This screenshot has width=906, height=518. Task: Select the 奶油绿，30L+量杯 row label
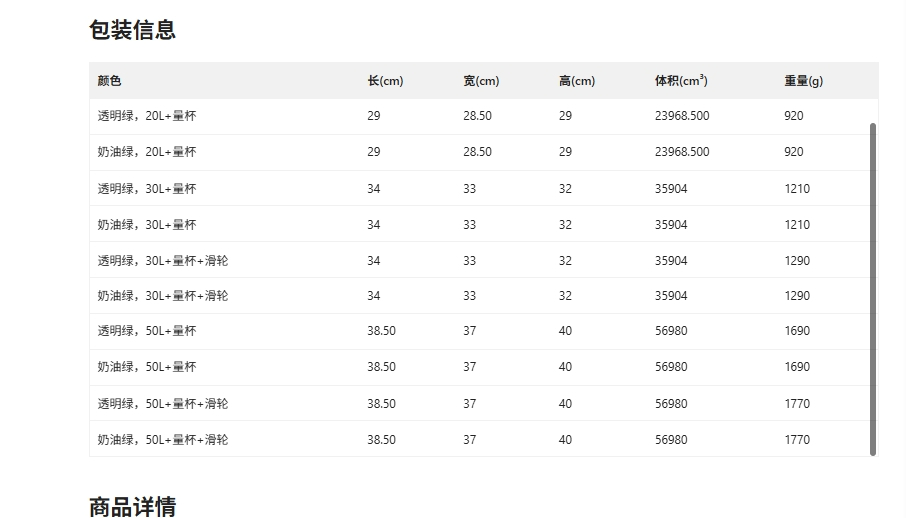click(x=147, y=225)
